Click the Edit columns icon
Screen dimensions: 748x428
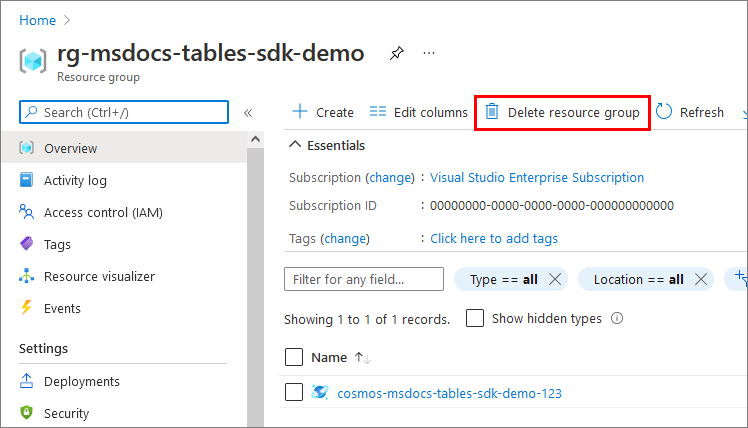coord(378,112)
